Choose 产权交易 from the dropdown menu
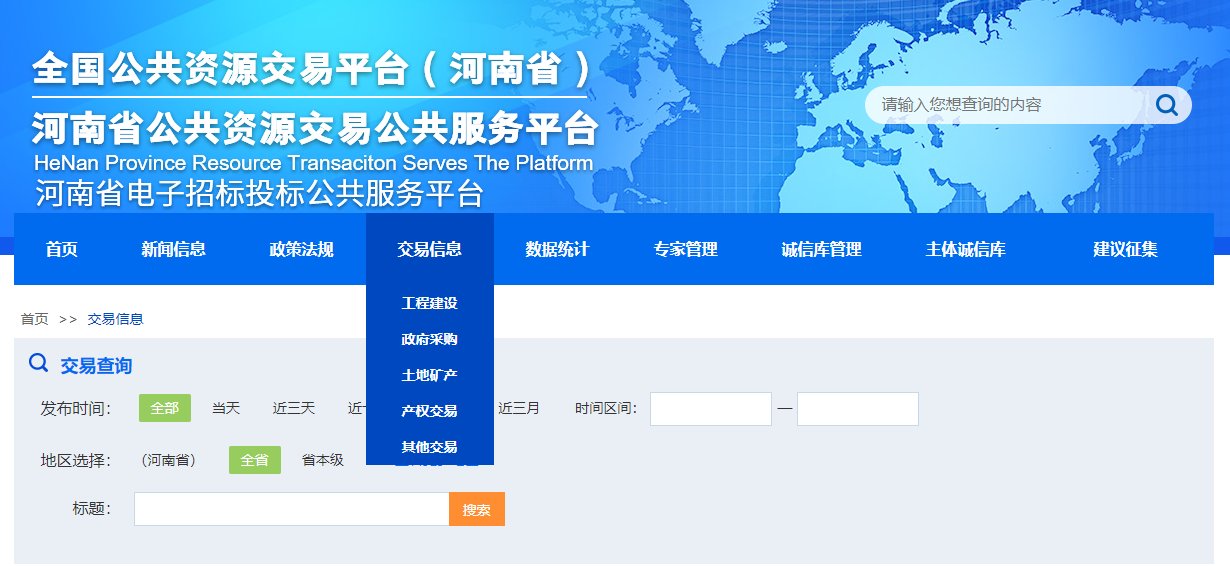Screen dimensions: 1230x566 pos(430,411)
